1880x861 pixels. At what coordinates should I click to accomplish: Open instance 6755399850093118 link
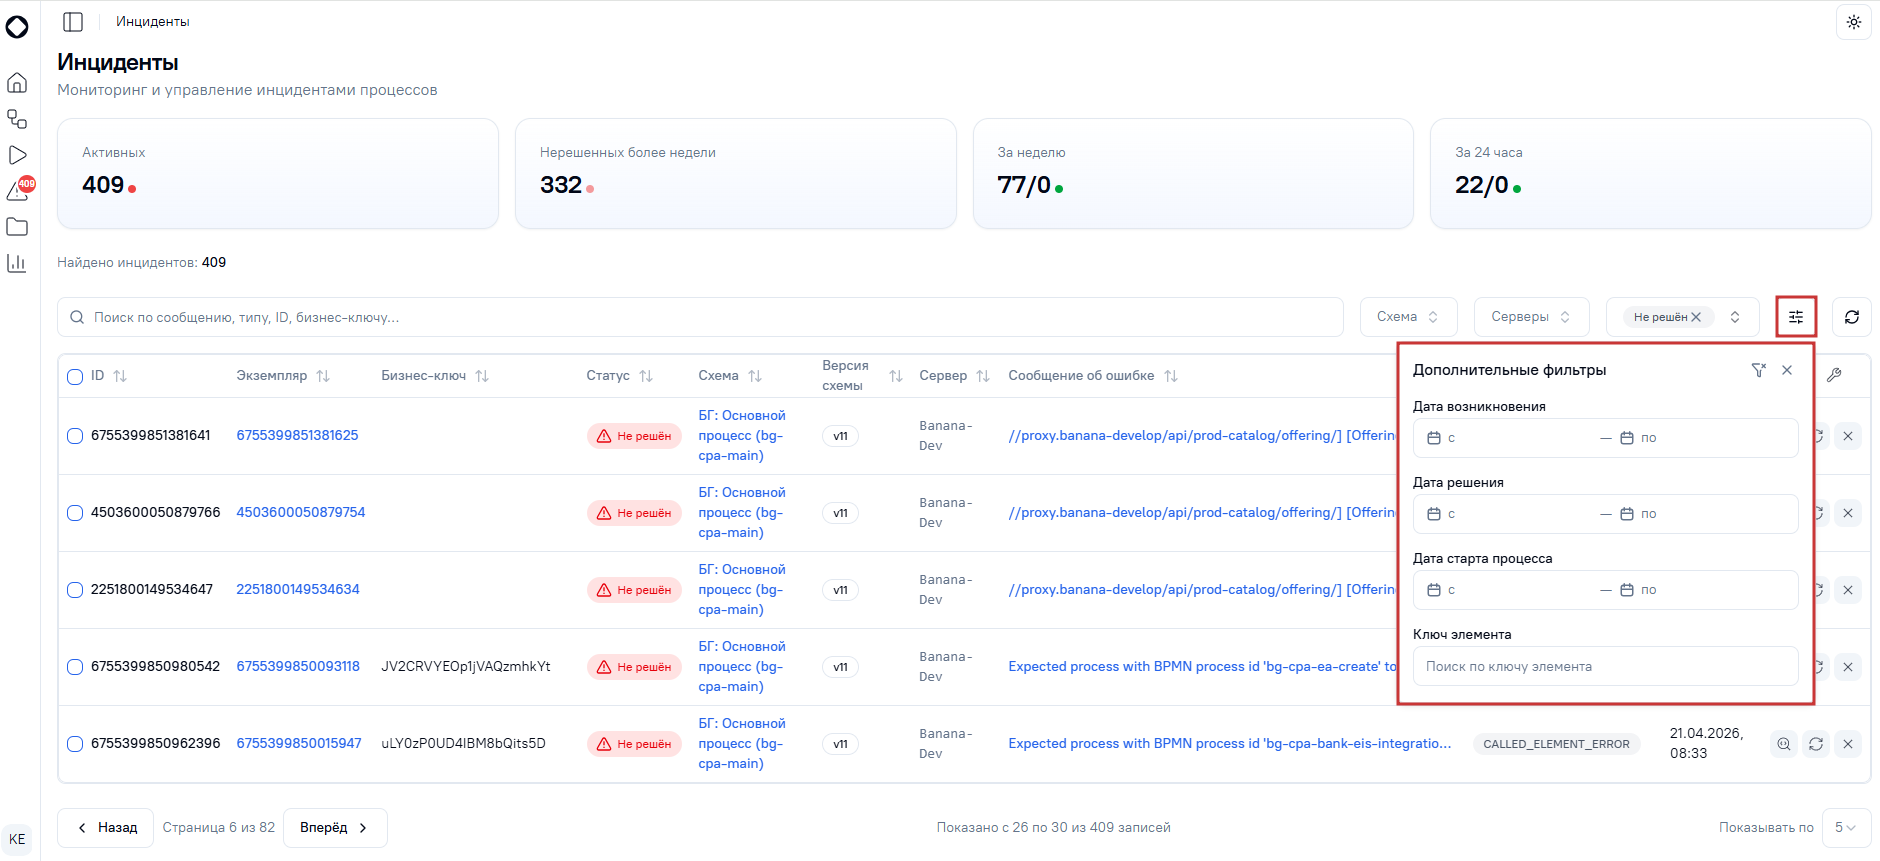click(x=298, y=667)
